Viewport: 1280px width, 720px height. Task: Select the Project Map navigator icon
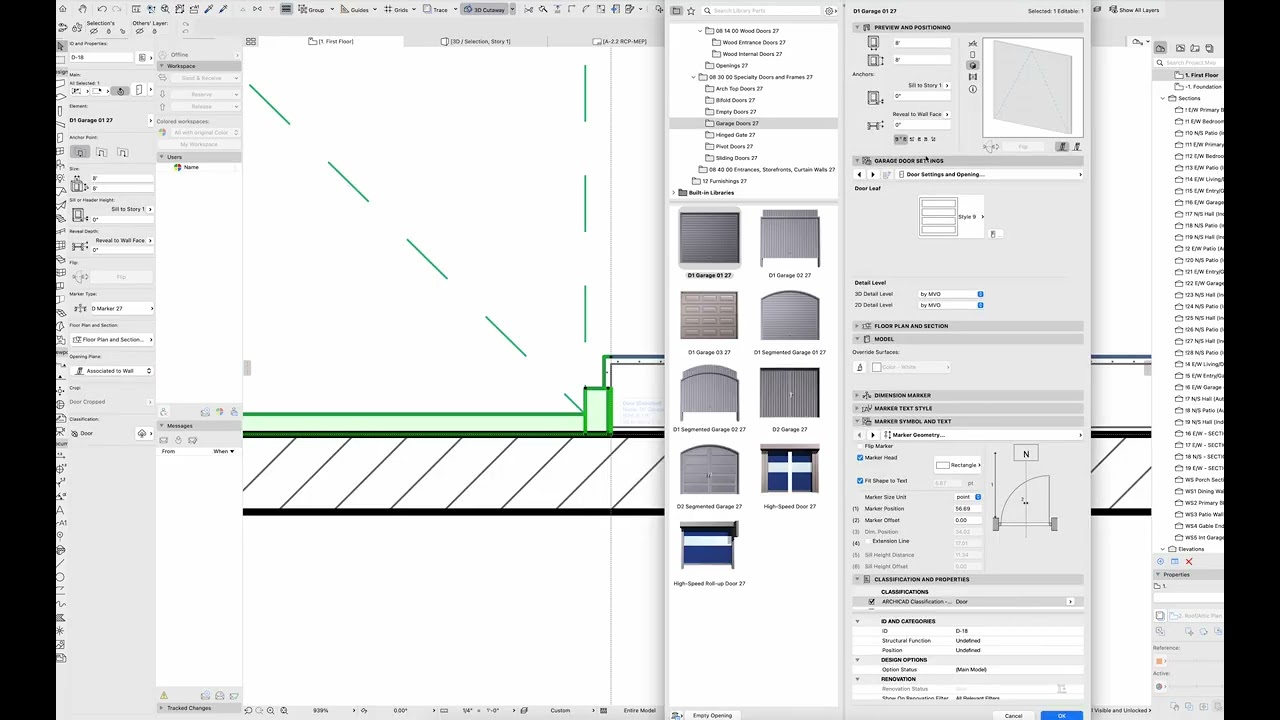point(1161,48)
